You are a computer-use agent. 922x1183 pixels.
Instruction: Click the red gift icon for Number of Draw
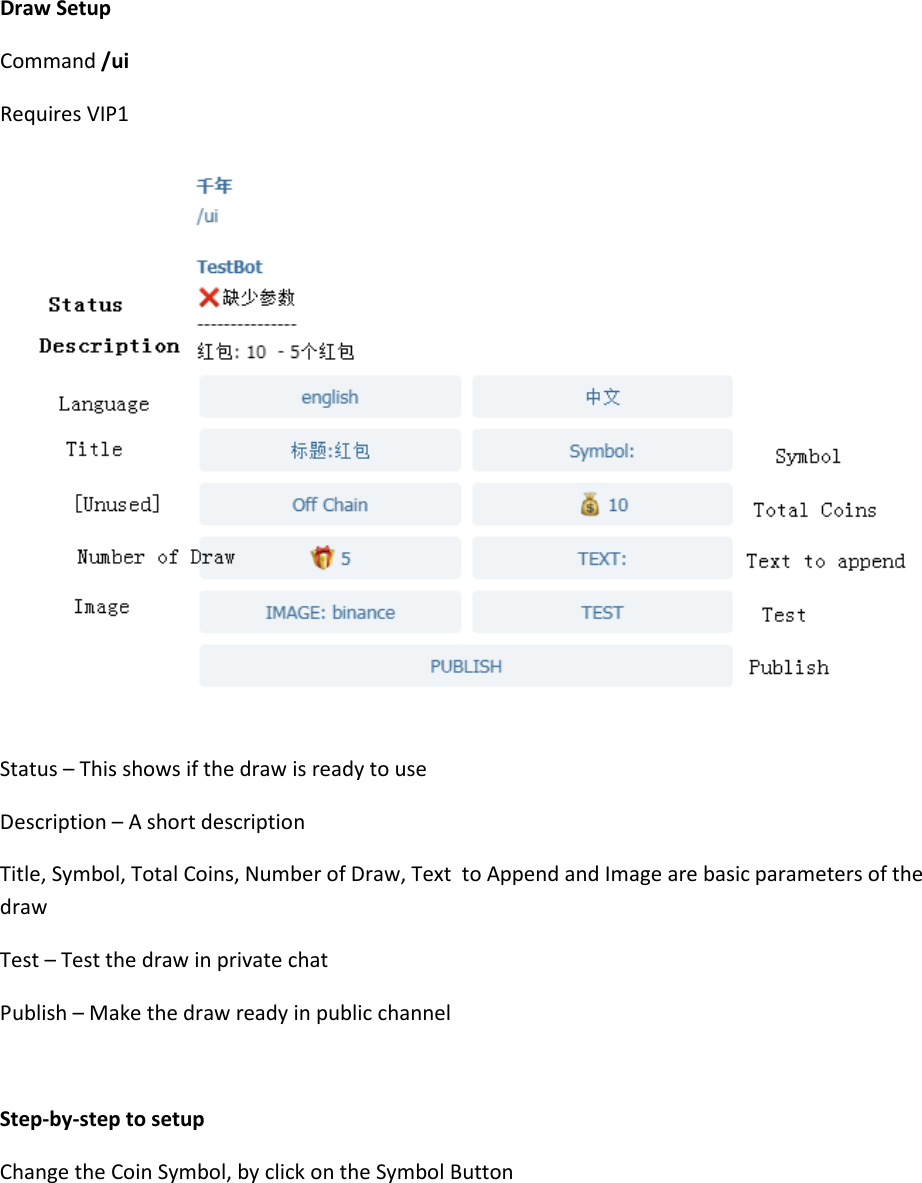point(324,557)
